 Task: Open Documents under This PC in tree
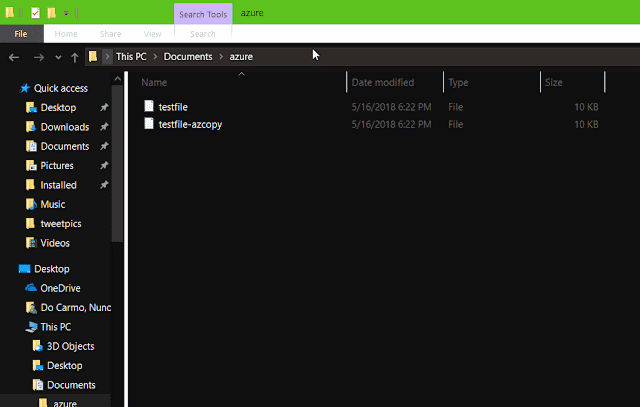[71, 385]
